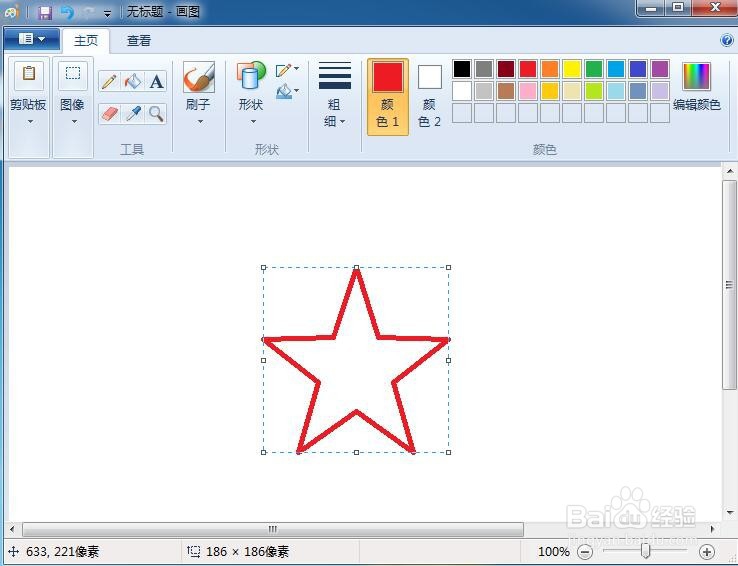Viewport: 738px width, 566px height.
Task: Click the Select rectangle icon under Image
Action: pyautogui.click(x=72, y=75)
